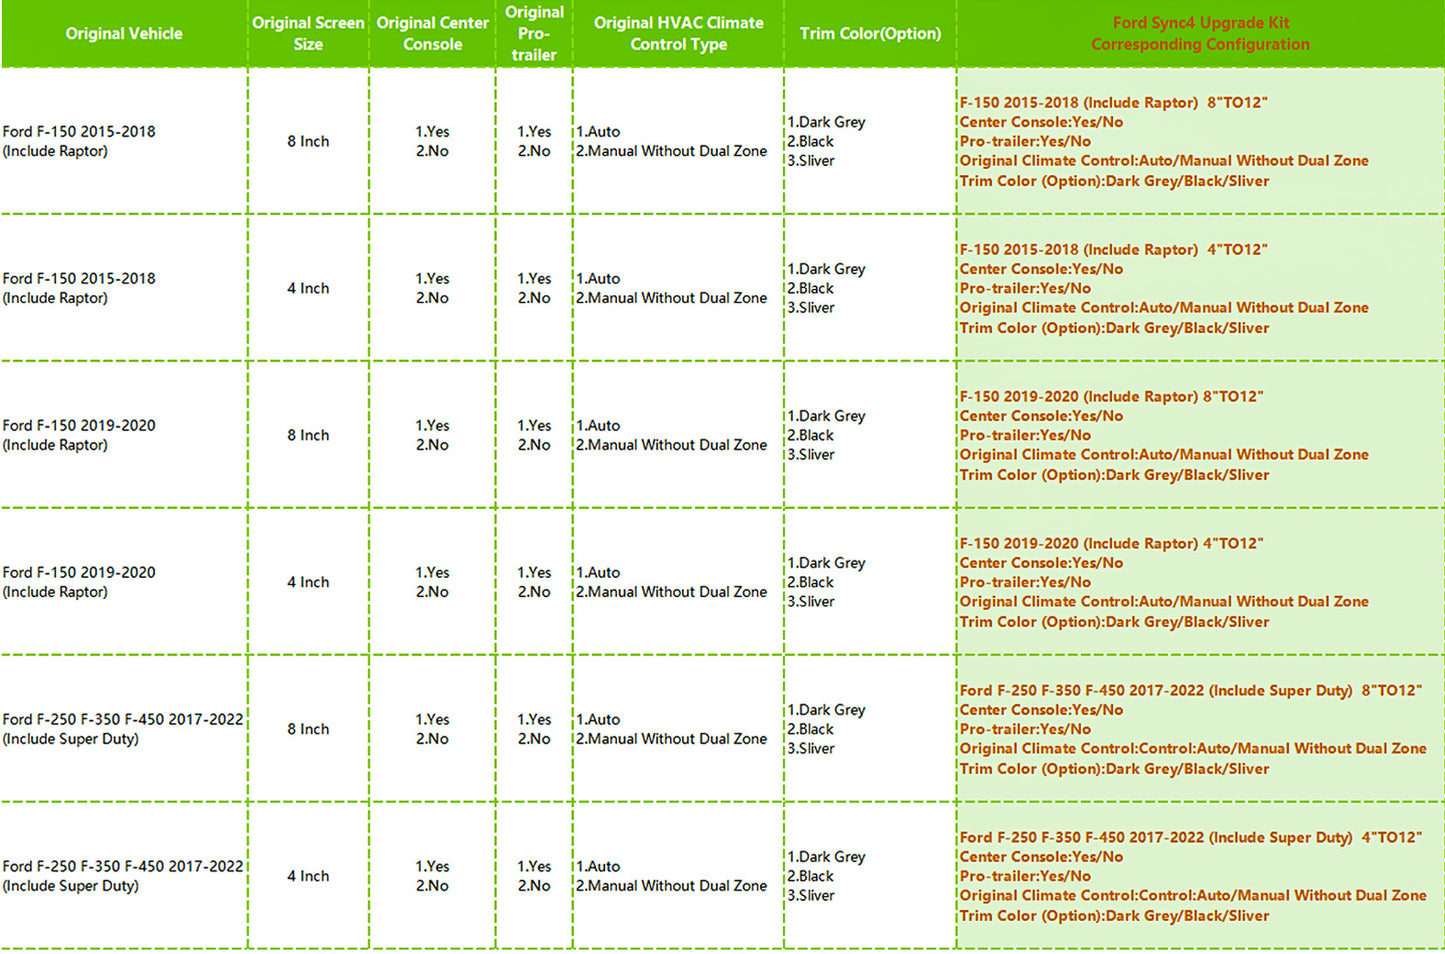The width and height of the screenshot is (1445, 954).
Task: Select the F-250 F-350 F-450 4"TO12" configuration text
Action: point(1190,837)
